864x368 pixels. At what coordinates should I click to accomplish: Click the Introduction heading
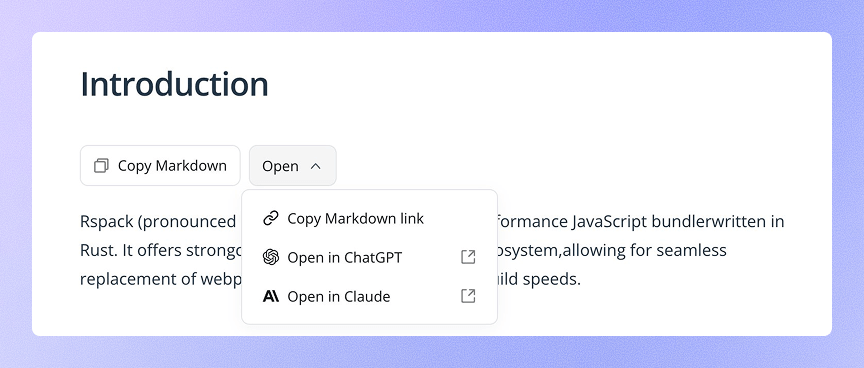pyautogui.click(x=174, y=84)
